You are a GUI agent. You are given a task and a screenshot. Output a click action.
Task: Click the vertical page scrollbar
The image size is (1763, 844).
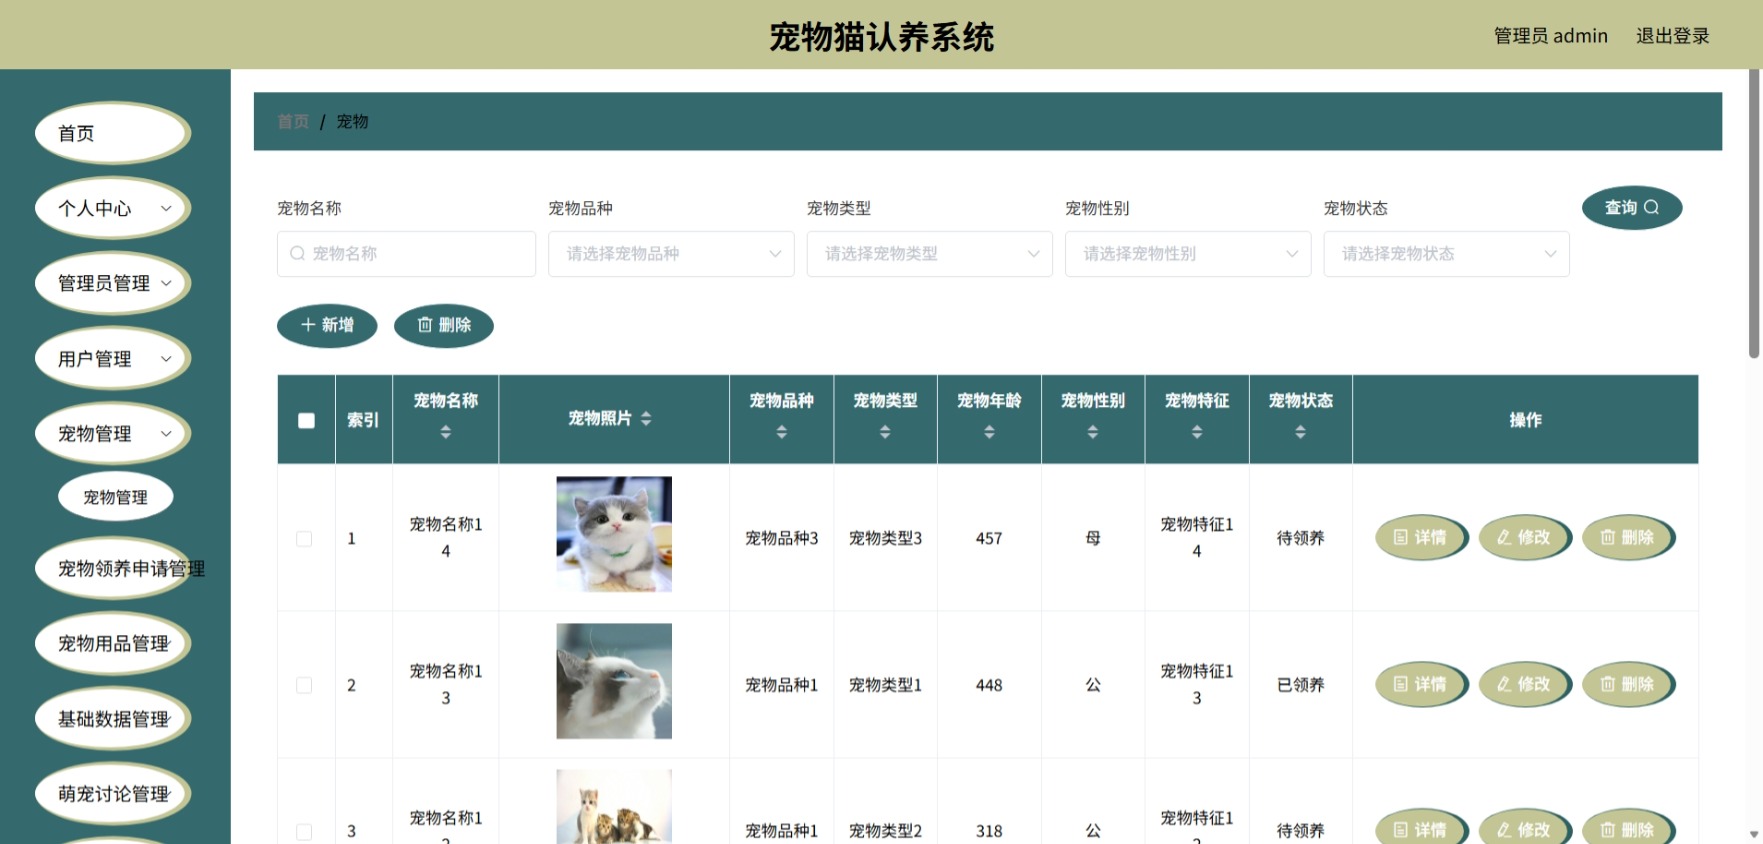tap(1754, 214)
